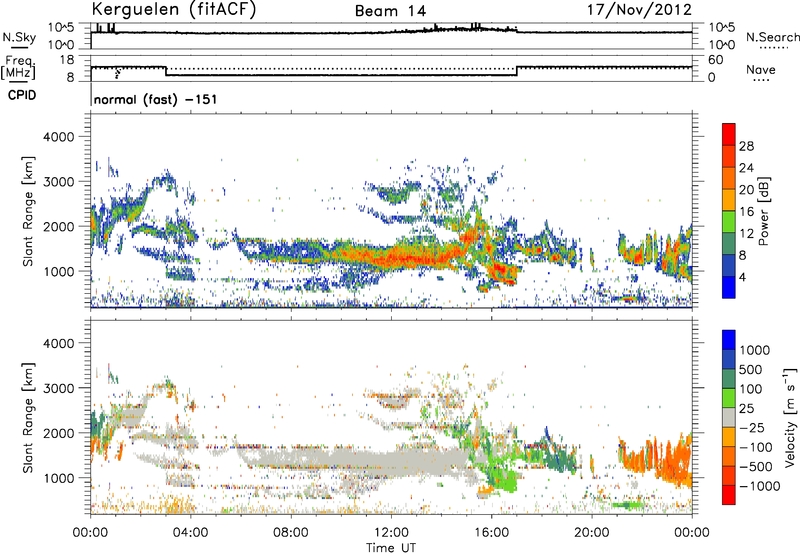Click the blue bottom of power colorbar
Image resolution: width=800 pixels, height=554 pixels.
pyautogui.click(x=729, y=288)
